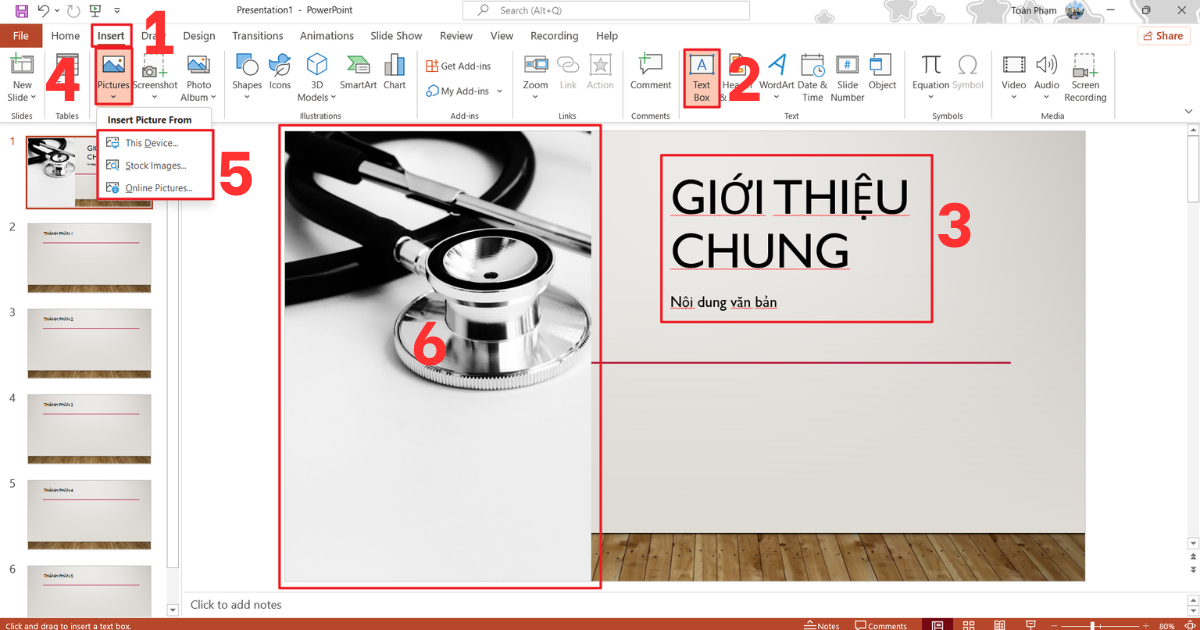This screenshot has width=1200, height=630.
Task: Open the WordArt gallery
Action: pyautogui.click(x=776, y=78)
